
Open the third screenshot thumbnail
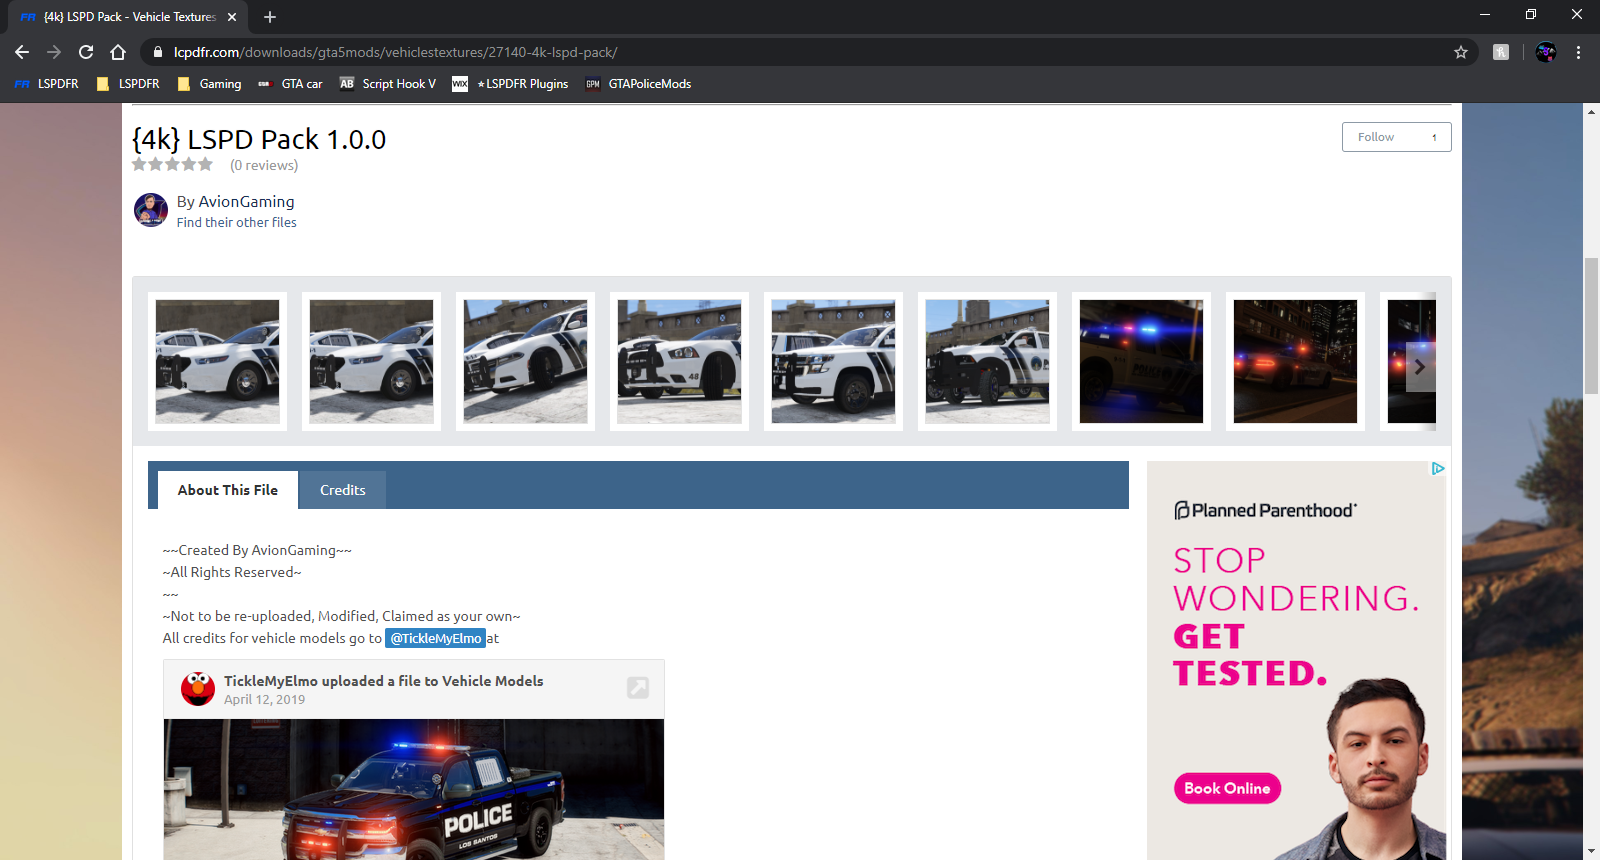pyautogui.click(x=525, y=361)
